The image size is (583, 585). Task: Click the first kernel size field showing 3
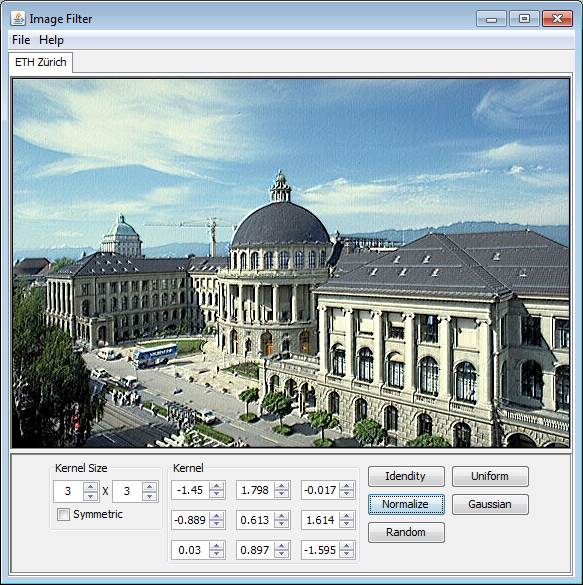[68, 491]
